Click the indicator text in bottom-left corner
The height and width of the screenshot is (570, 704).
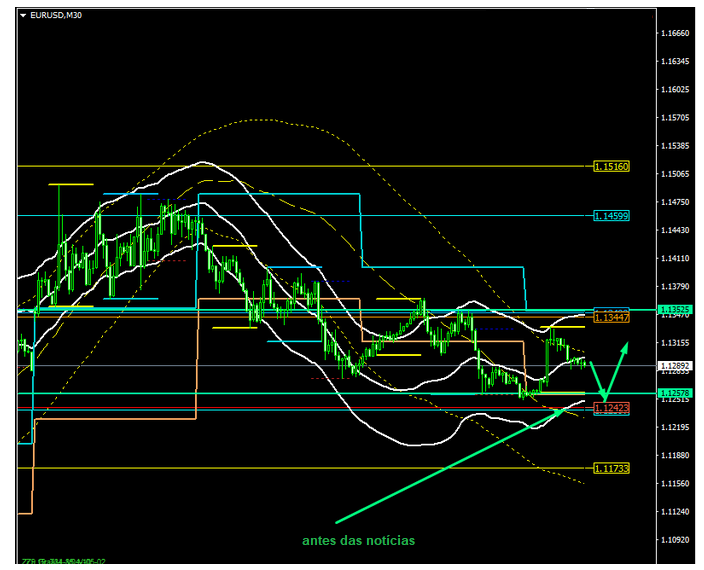tap(62, 562)
